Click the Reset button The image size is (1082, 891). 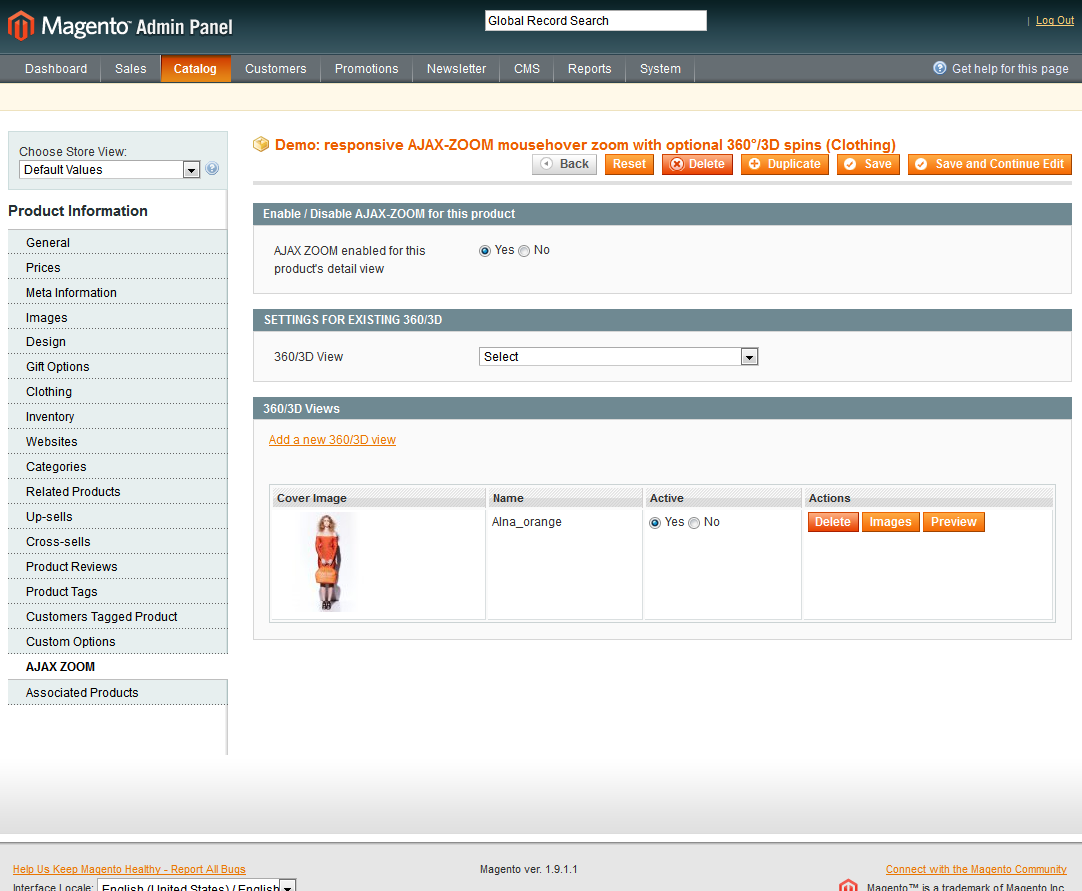point(629,164)
